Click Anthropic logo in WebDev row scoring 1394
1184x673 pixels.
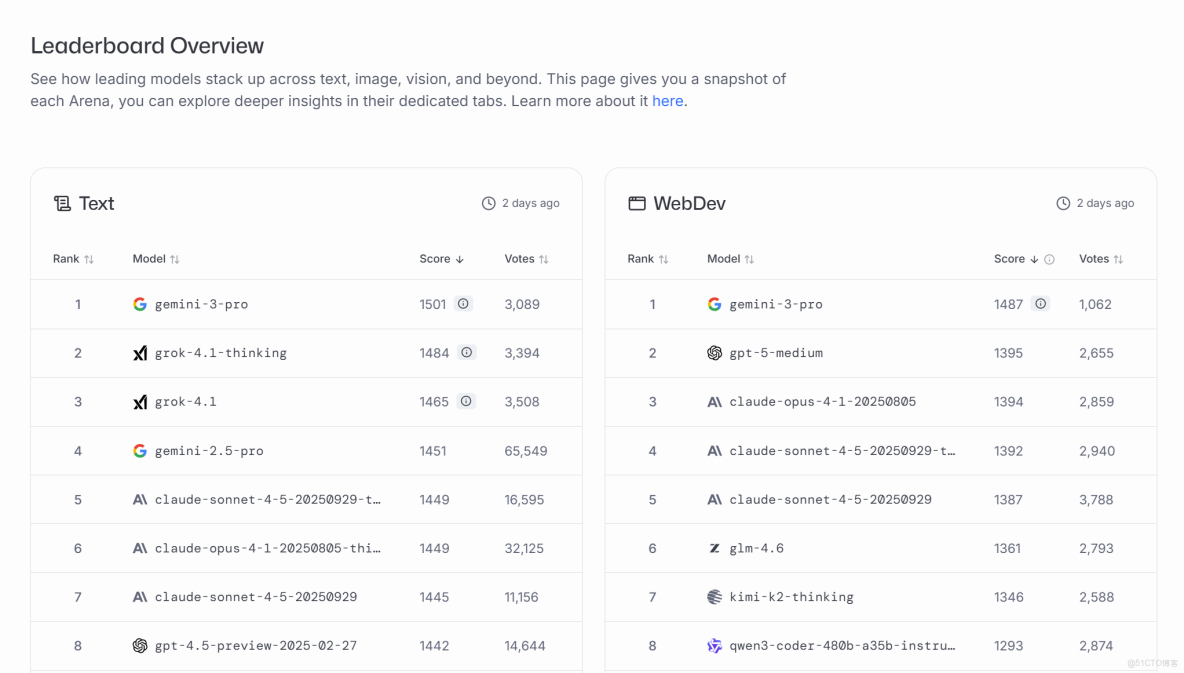coord(714,402)
